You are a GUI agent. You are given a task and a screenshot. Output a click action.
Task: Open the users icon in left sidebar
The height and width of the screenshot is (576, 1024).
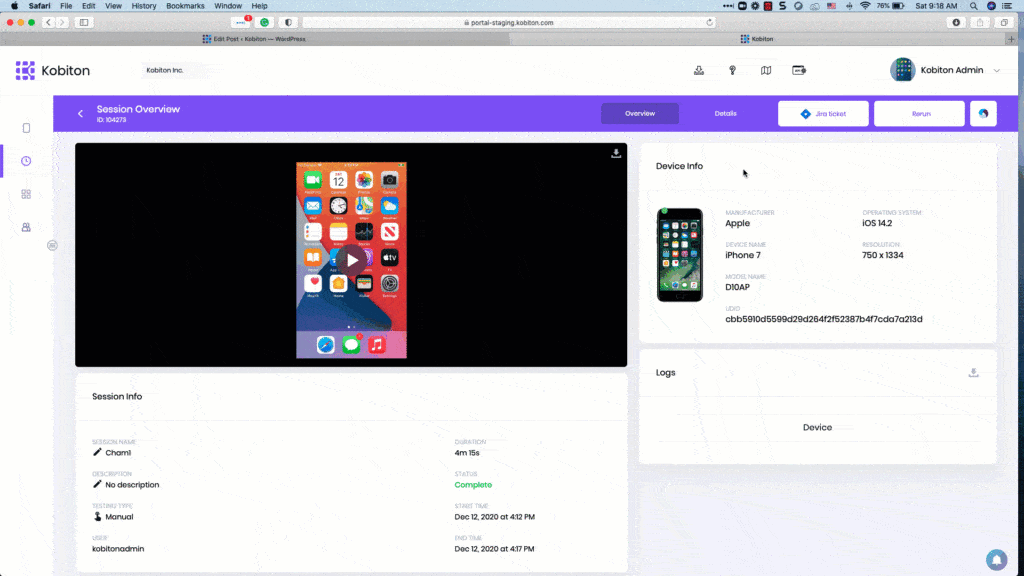[26, 227]
